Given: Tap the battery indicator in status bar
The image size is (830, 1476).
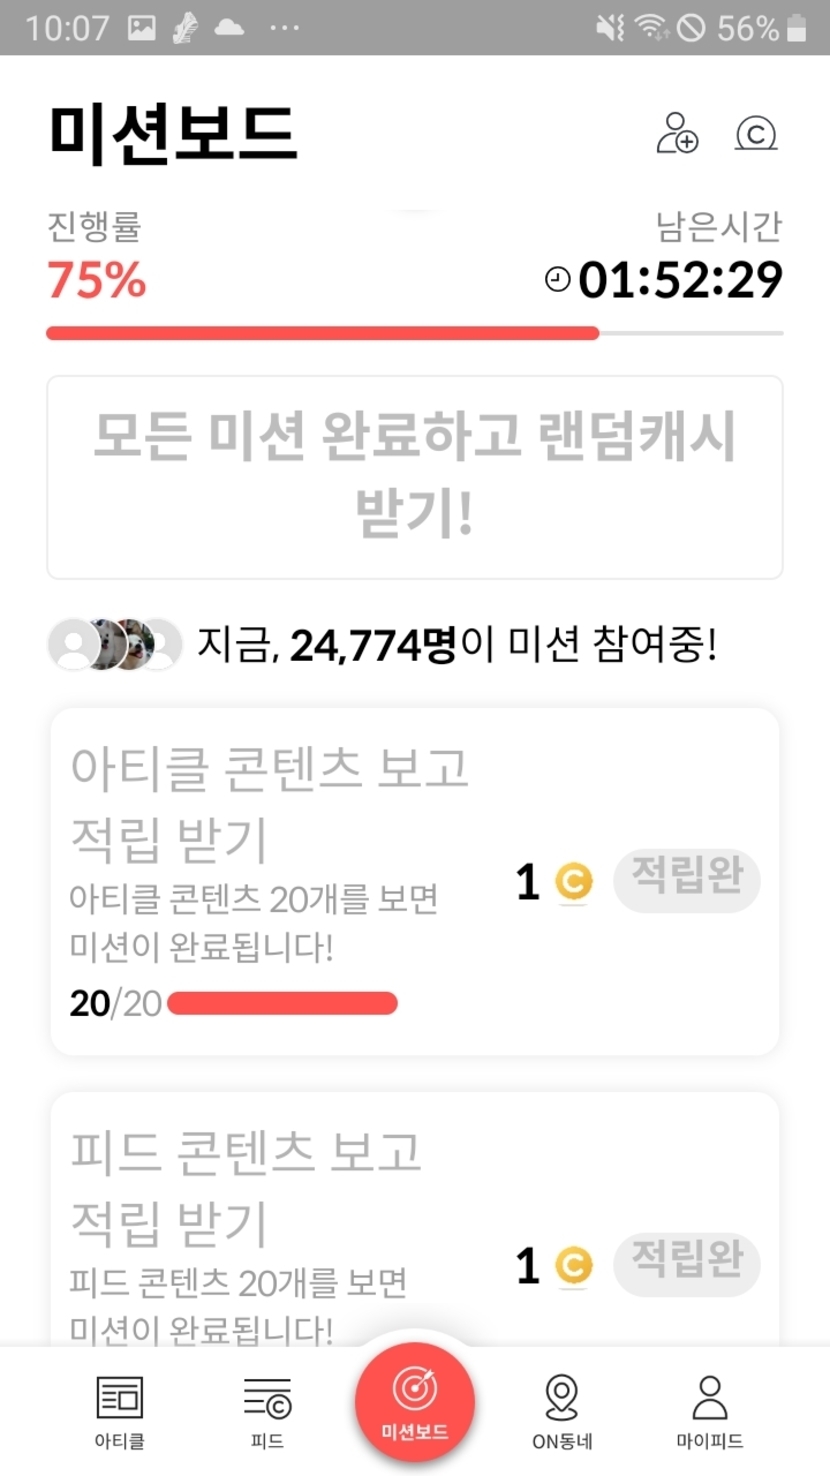Looking at the screenshot, I should click(x=797, y=28).
